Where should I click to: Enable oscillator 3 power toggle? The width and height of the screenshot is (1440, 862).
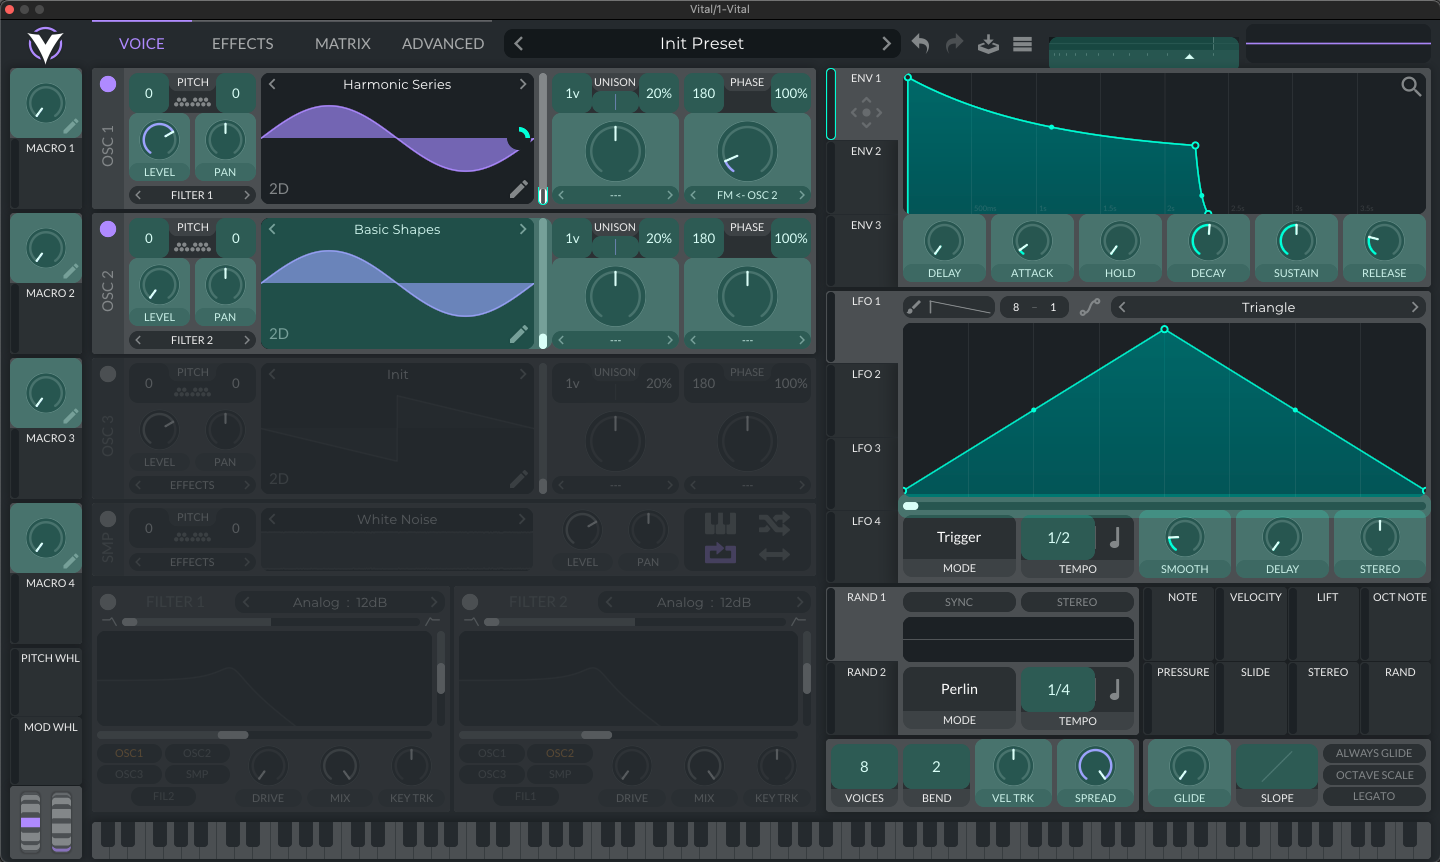pos(108,374)
